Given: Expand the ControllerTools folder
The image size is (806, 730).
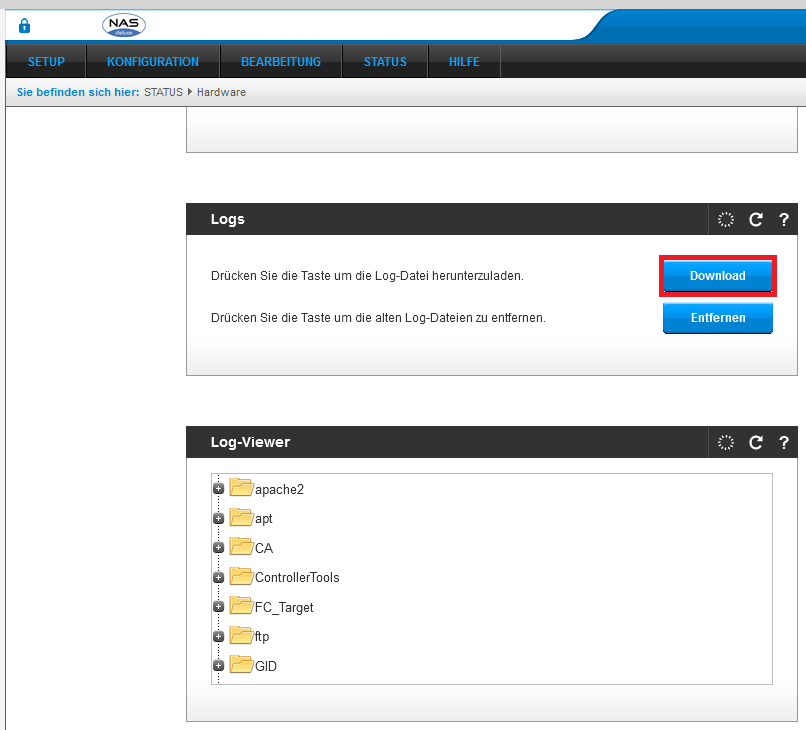Looking at the screenshot, I should click(x=218, y=577).
